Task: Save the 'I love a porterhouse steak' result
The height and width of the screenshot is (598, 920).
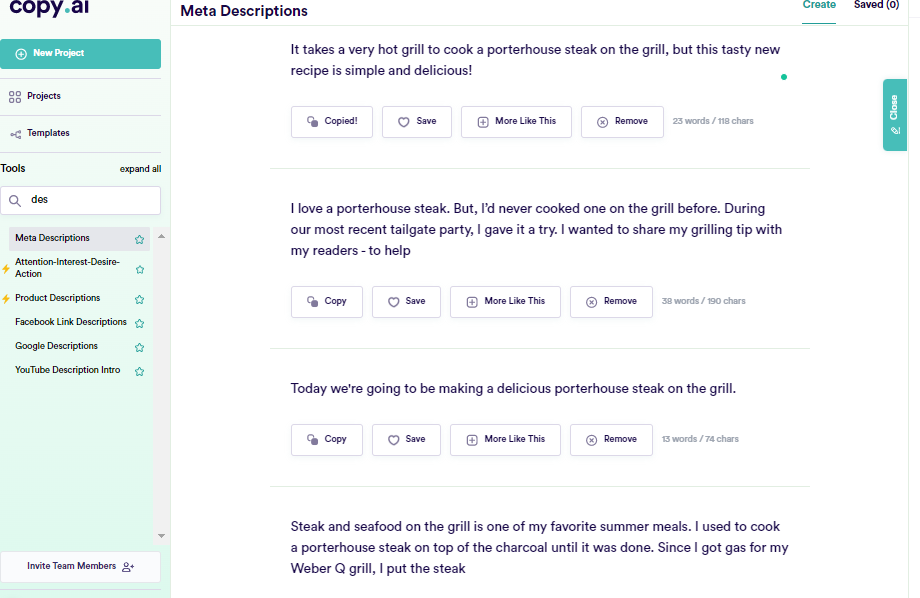Action: 406,301
